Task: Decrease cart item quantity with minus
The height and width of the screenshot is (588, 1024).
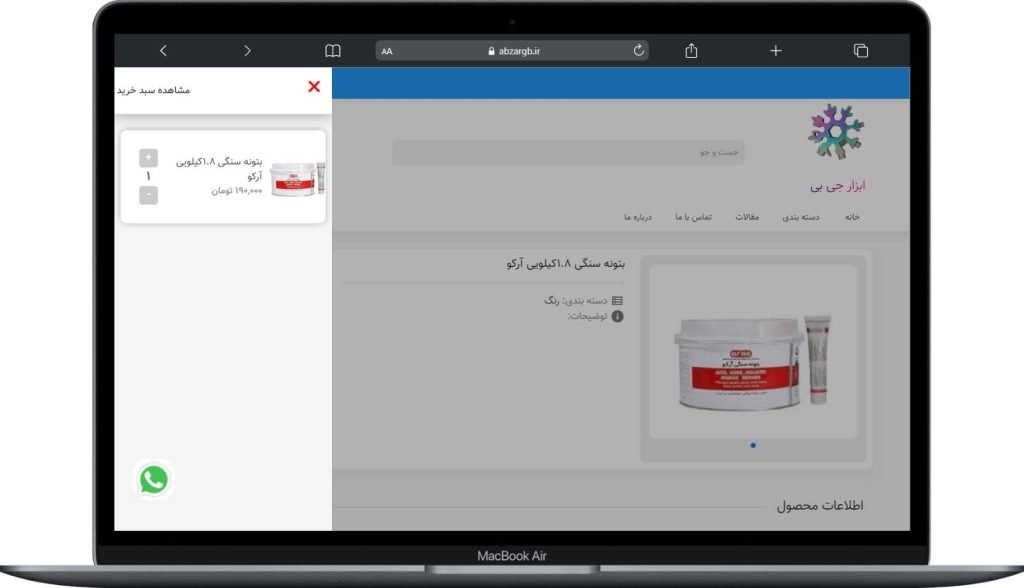Action: pos(148,195)
